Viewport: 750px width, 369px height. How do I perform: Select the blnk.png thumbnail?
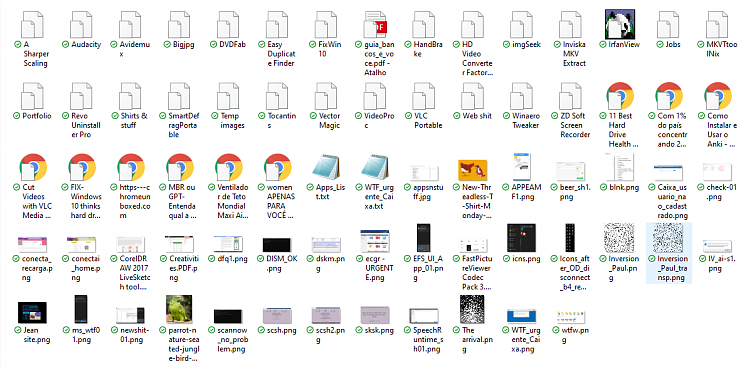[619, 168]
